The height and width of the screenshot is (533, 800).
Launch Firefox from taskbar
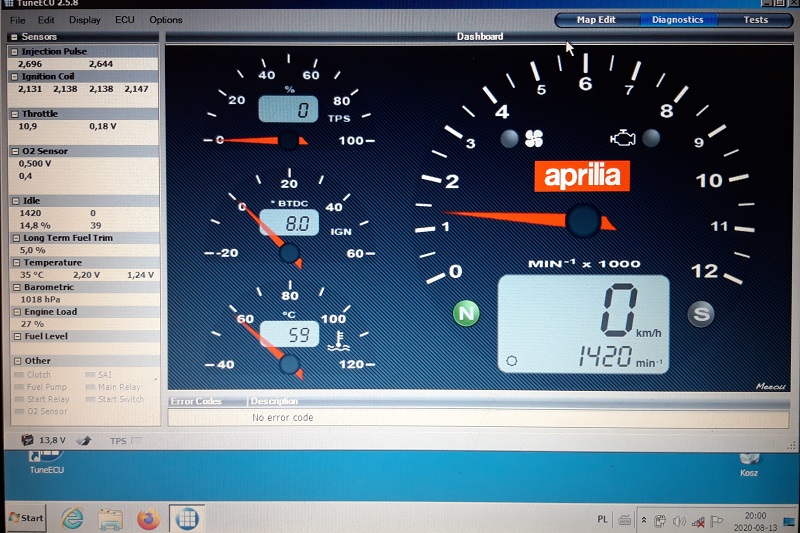[x=148, y=519]
